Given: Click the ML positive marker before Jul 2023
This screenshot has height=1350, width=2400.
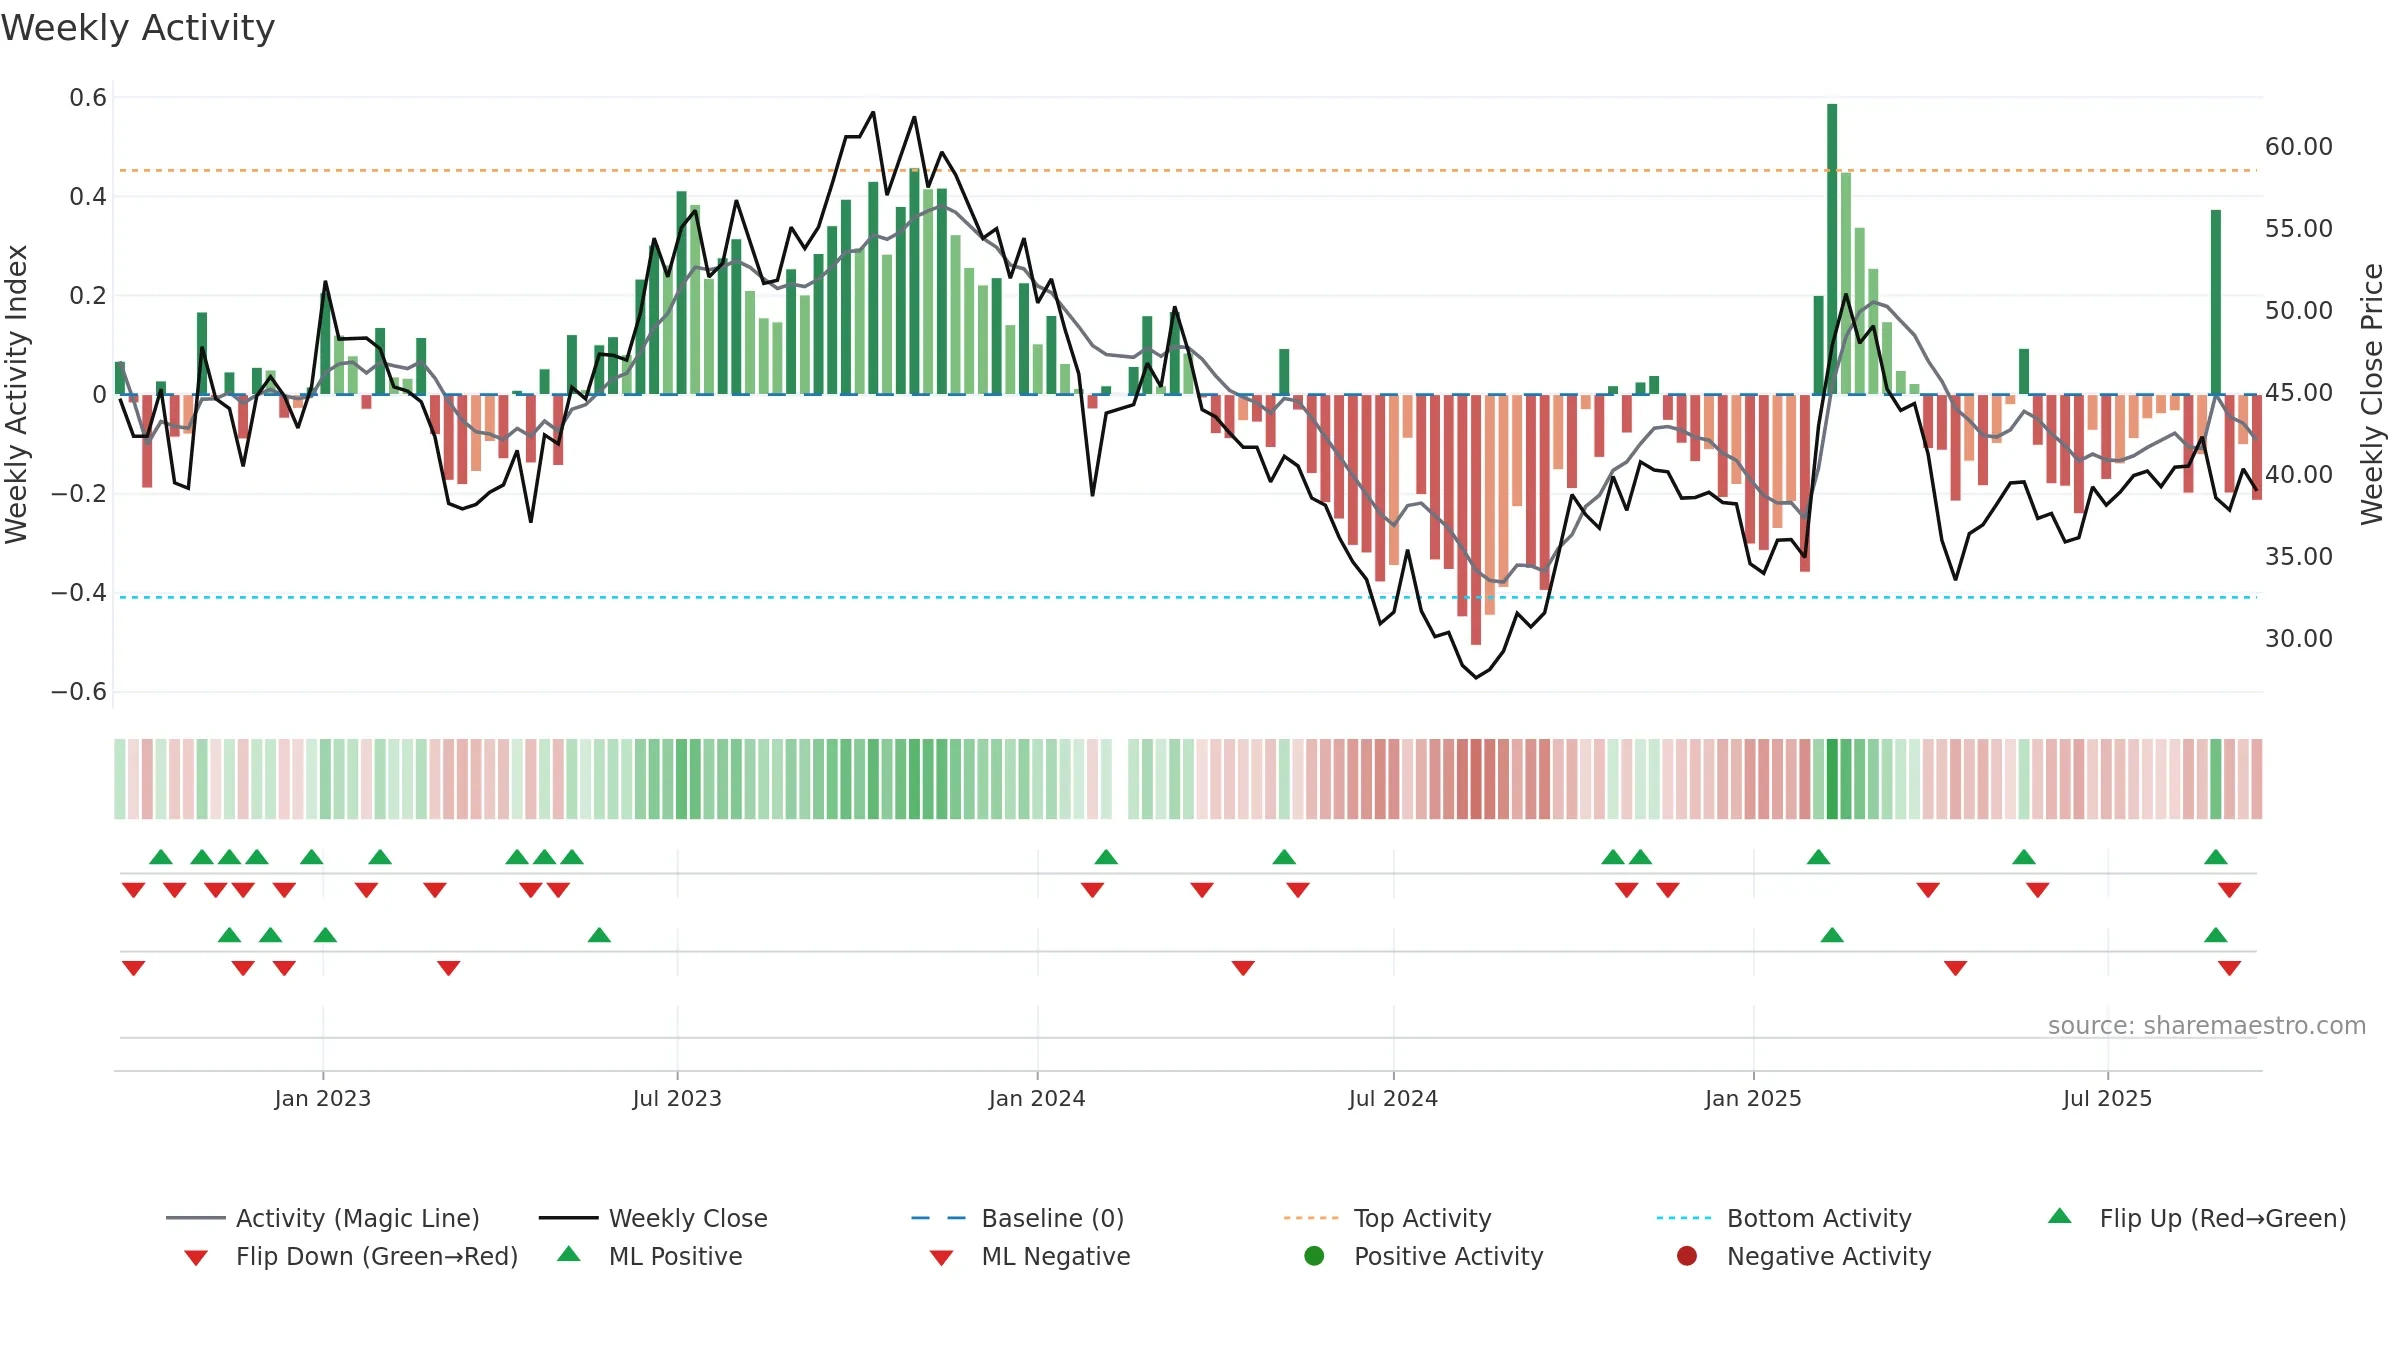Looking at the screenshot, I should click(599, 935).
